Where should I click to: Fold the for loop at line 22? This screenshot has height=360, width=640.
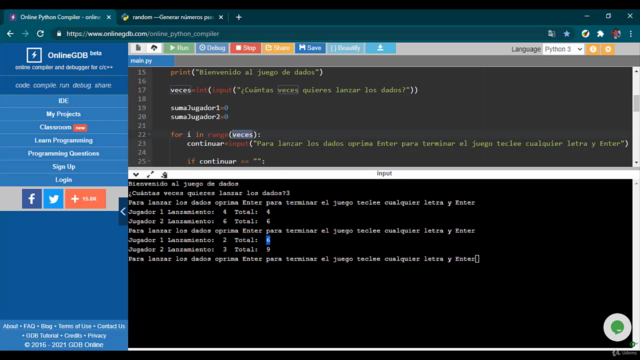coord(149,134)
